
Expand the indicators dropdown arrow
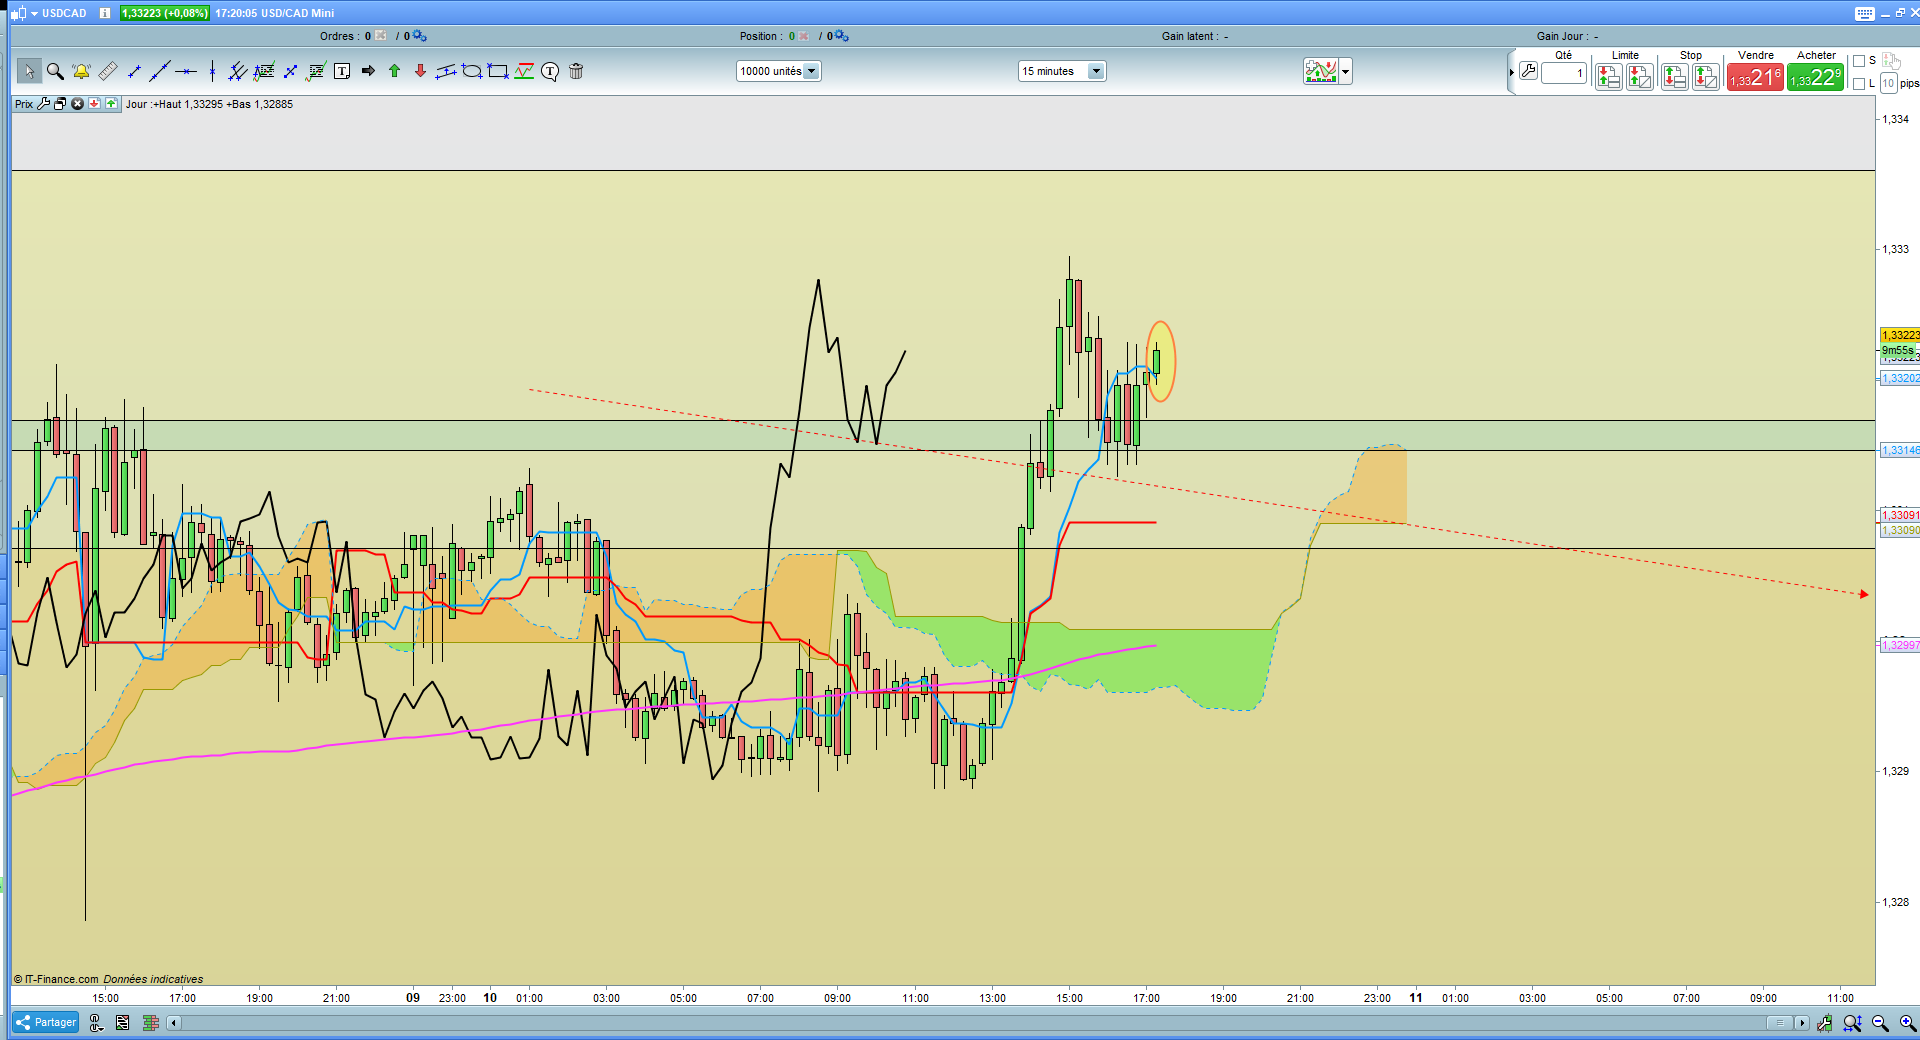(x=1346, y=71)
